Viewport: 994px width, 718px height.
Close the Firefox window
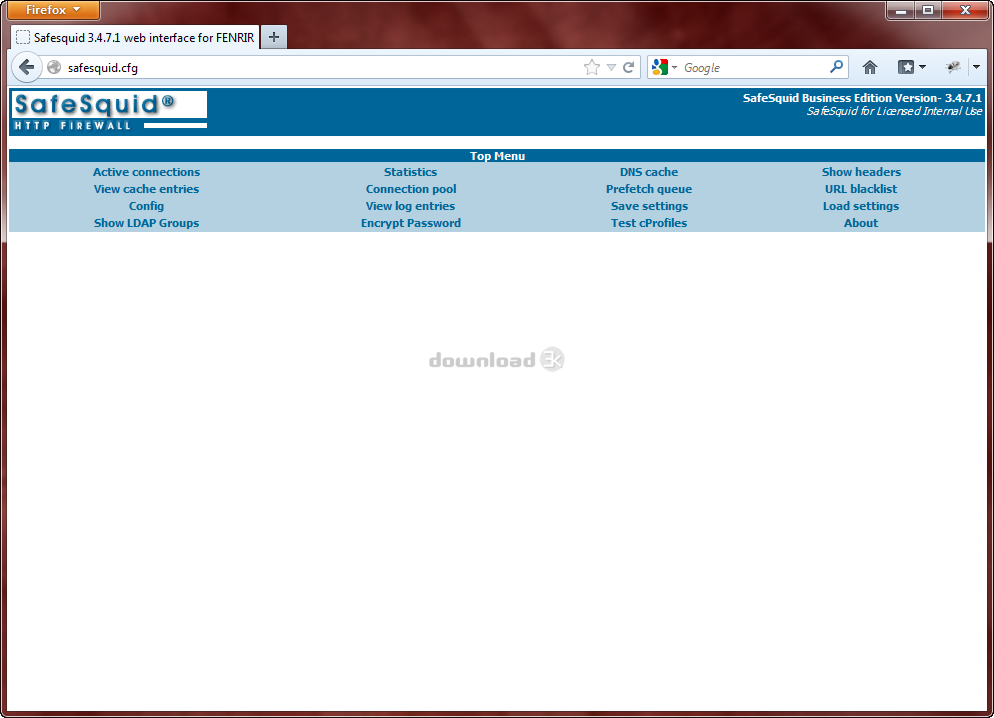pyautogui.click(x=965, y=10)
